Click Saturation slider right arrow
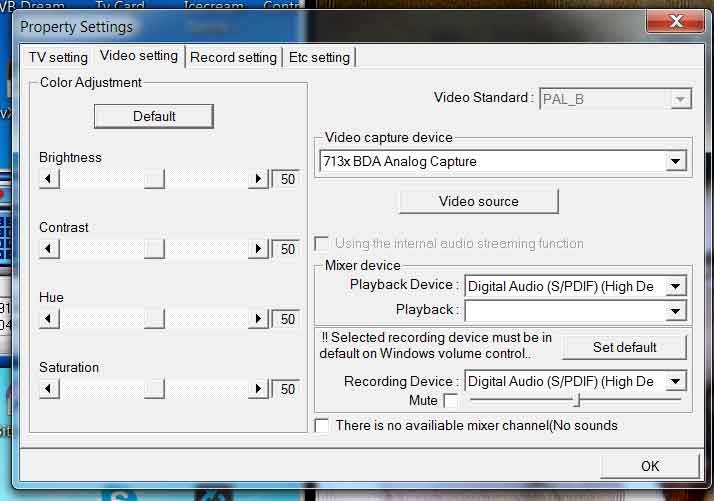The image size is (714, 501). (x=259, y=389)
